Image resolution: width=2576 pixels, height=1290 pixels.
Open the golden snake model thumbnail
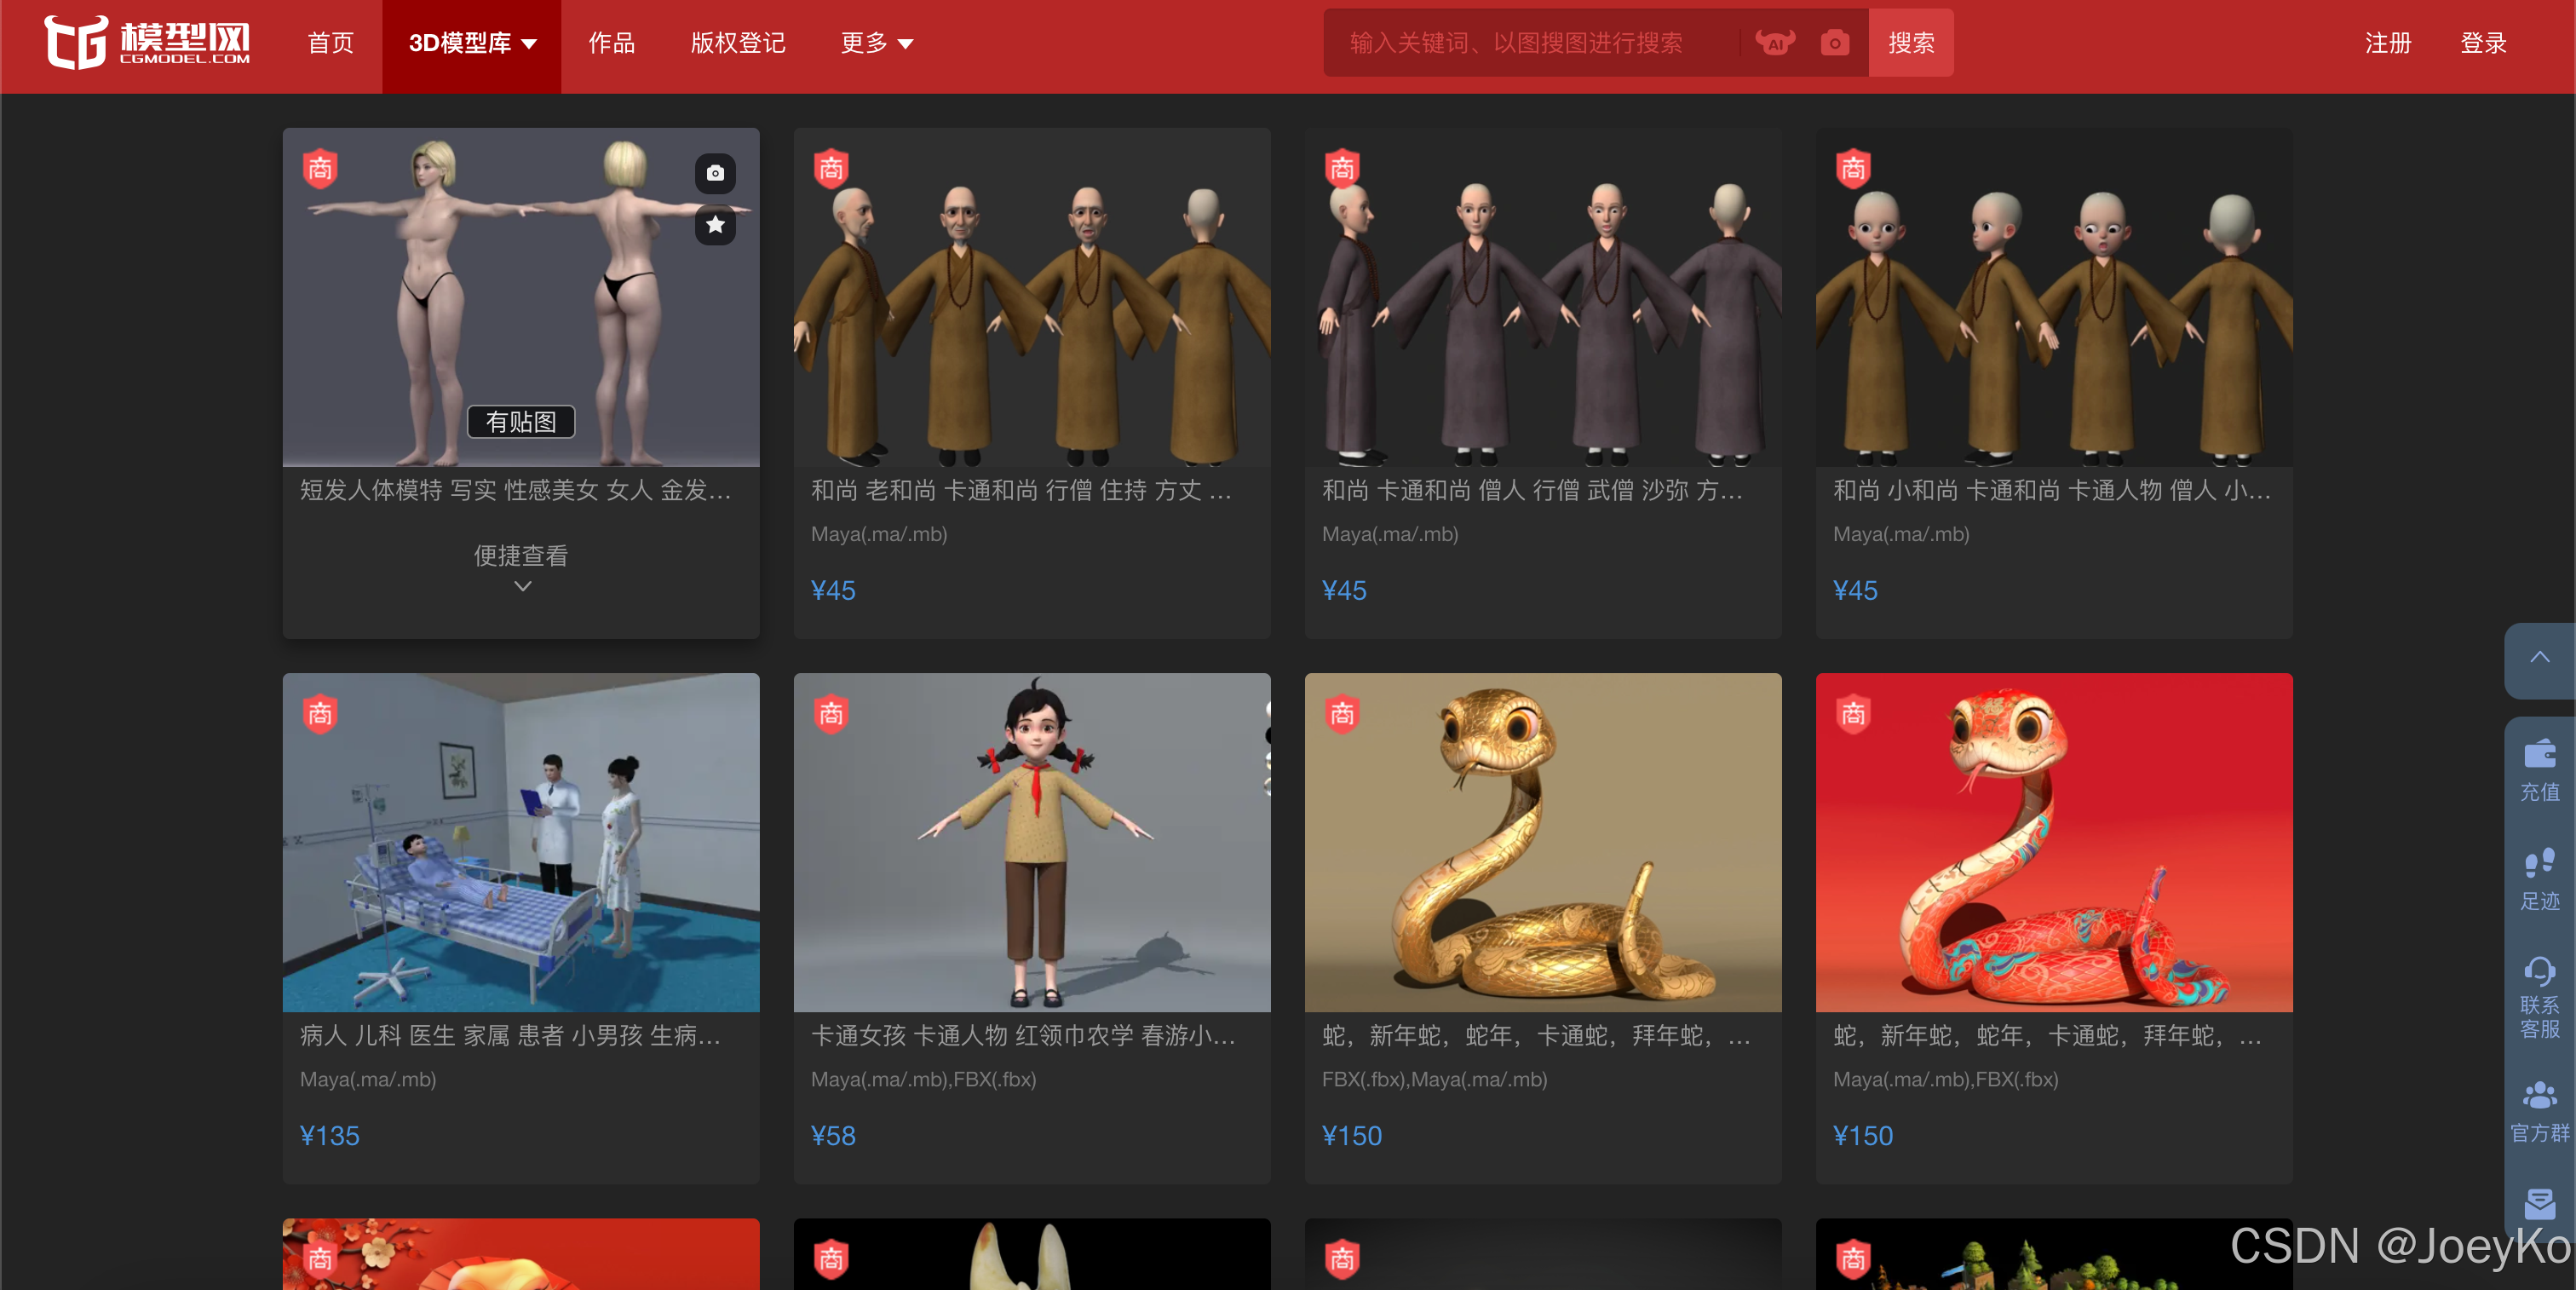click(1542, 842)
